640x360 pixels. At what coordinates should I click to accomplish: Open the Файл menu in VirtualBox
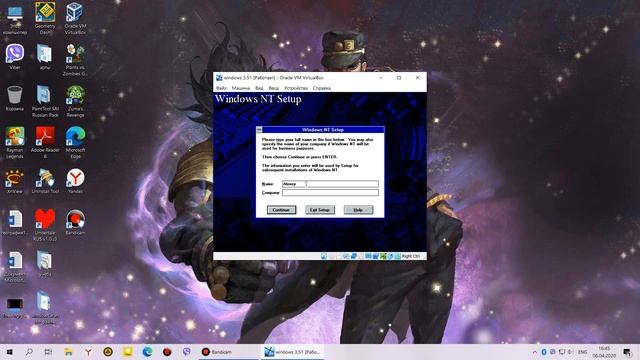point(221,88)
